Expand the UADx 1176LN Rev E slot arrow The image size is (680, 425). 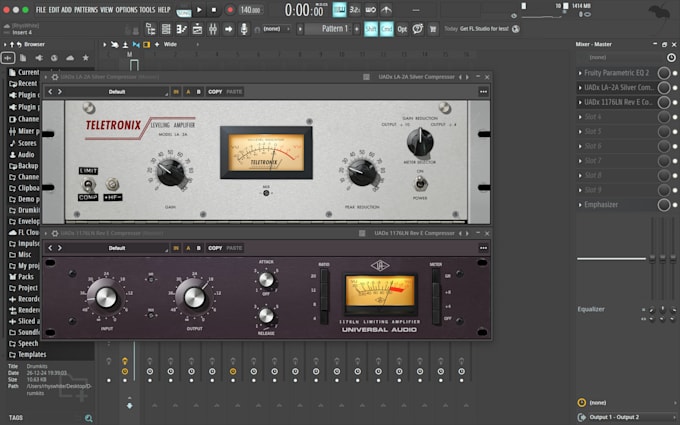(x=580, y=102)
